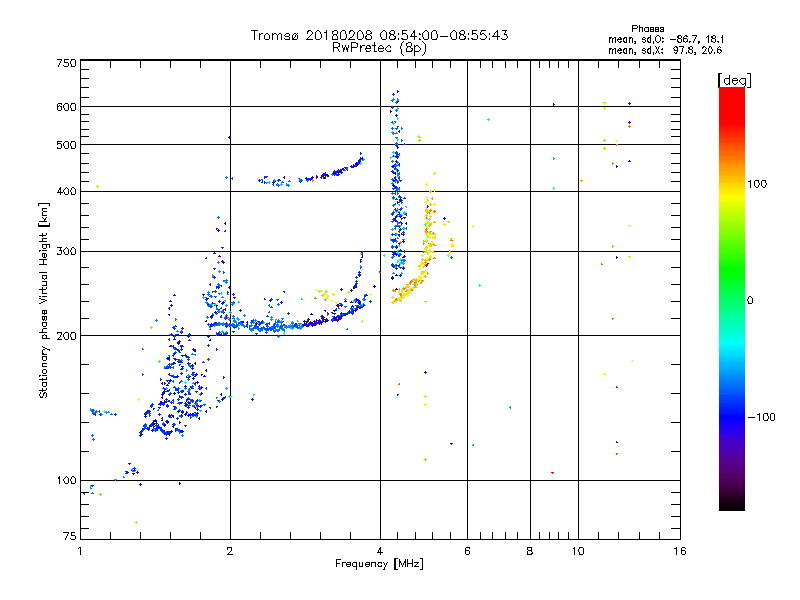The height and width of the screenshot is (600, 800).
Task: Click the x-axis tick label '16'
Action: [680, 551]
